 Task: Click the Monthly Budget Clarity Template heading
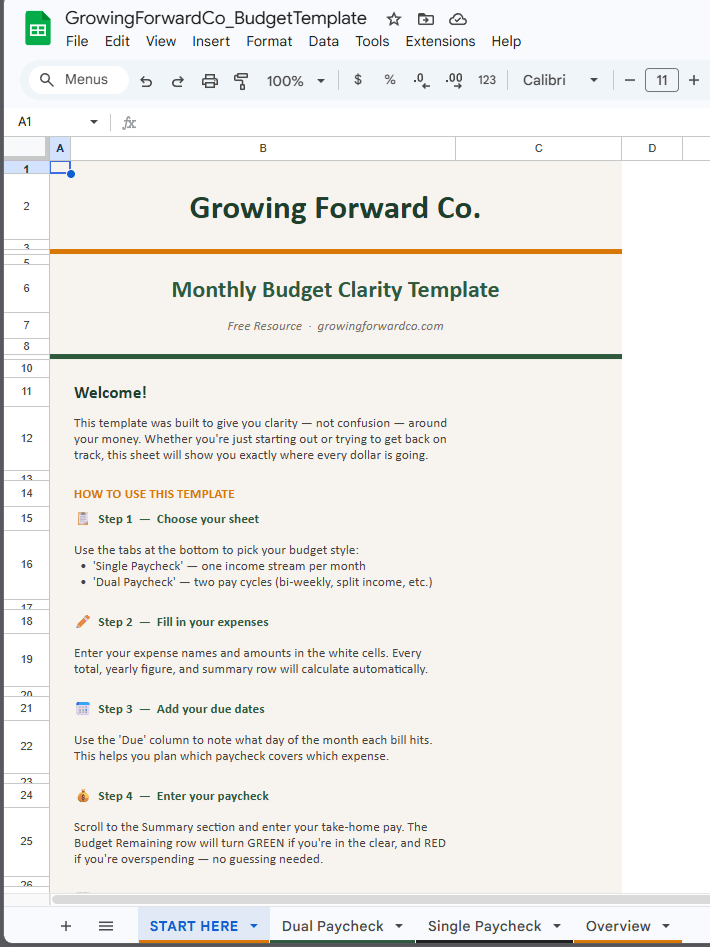[335, 290]
